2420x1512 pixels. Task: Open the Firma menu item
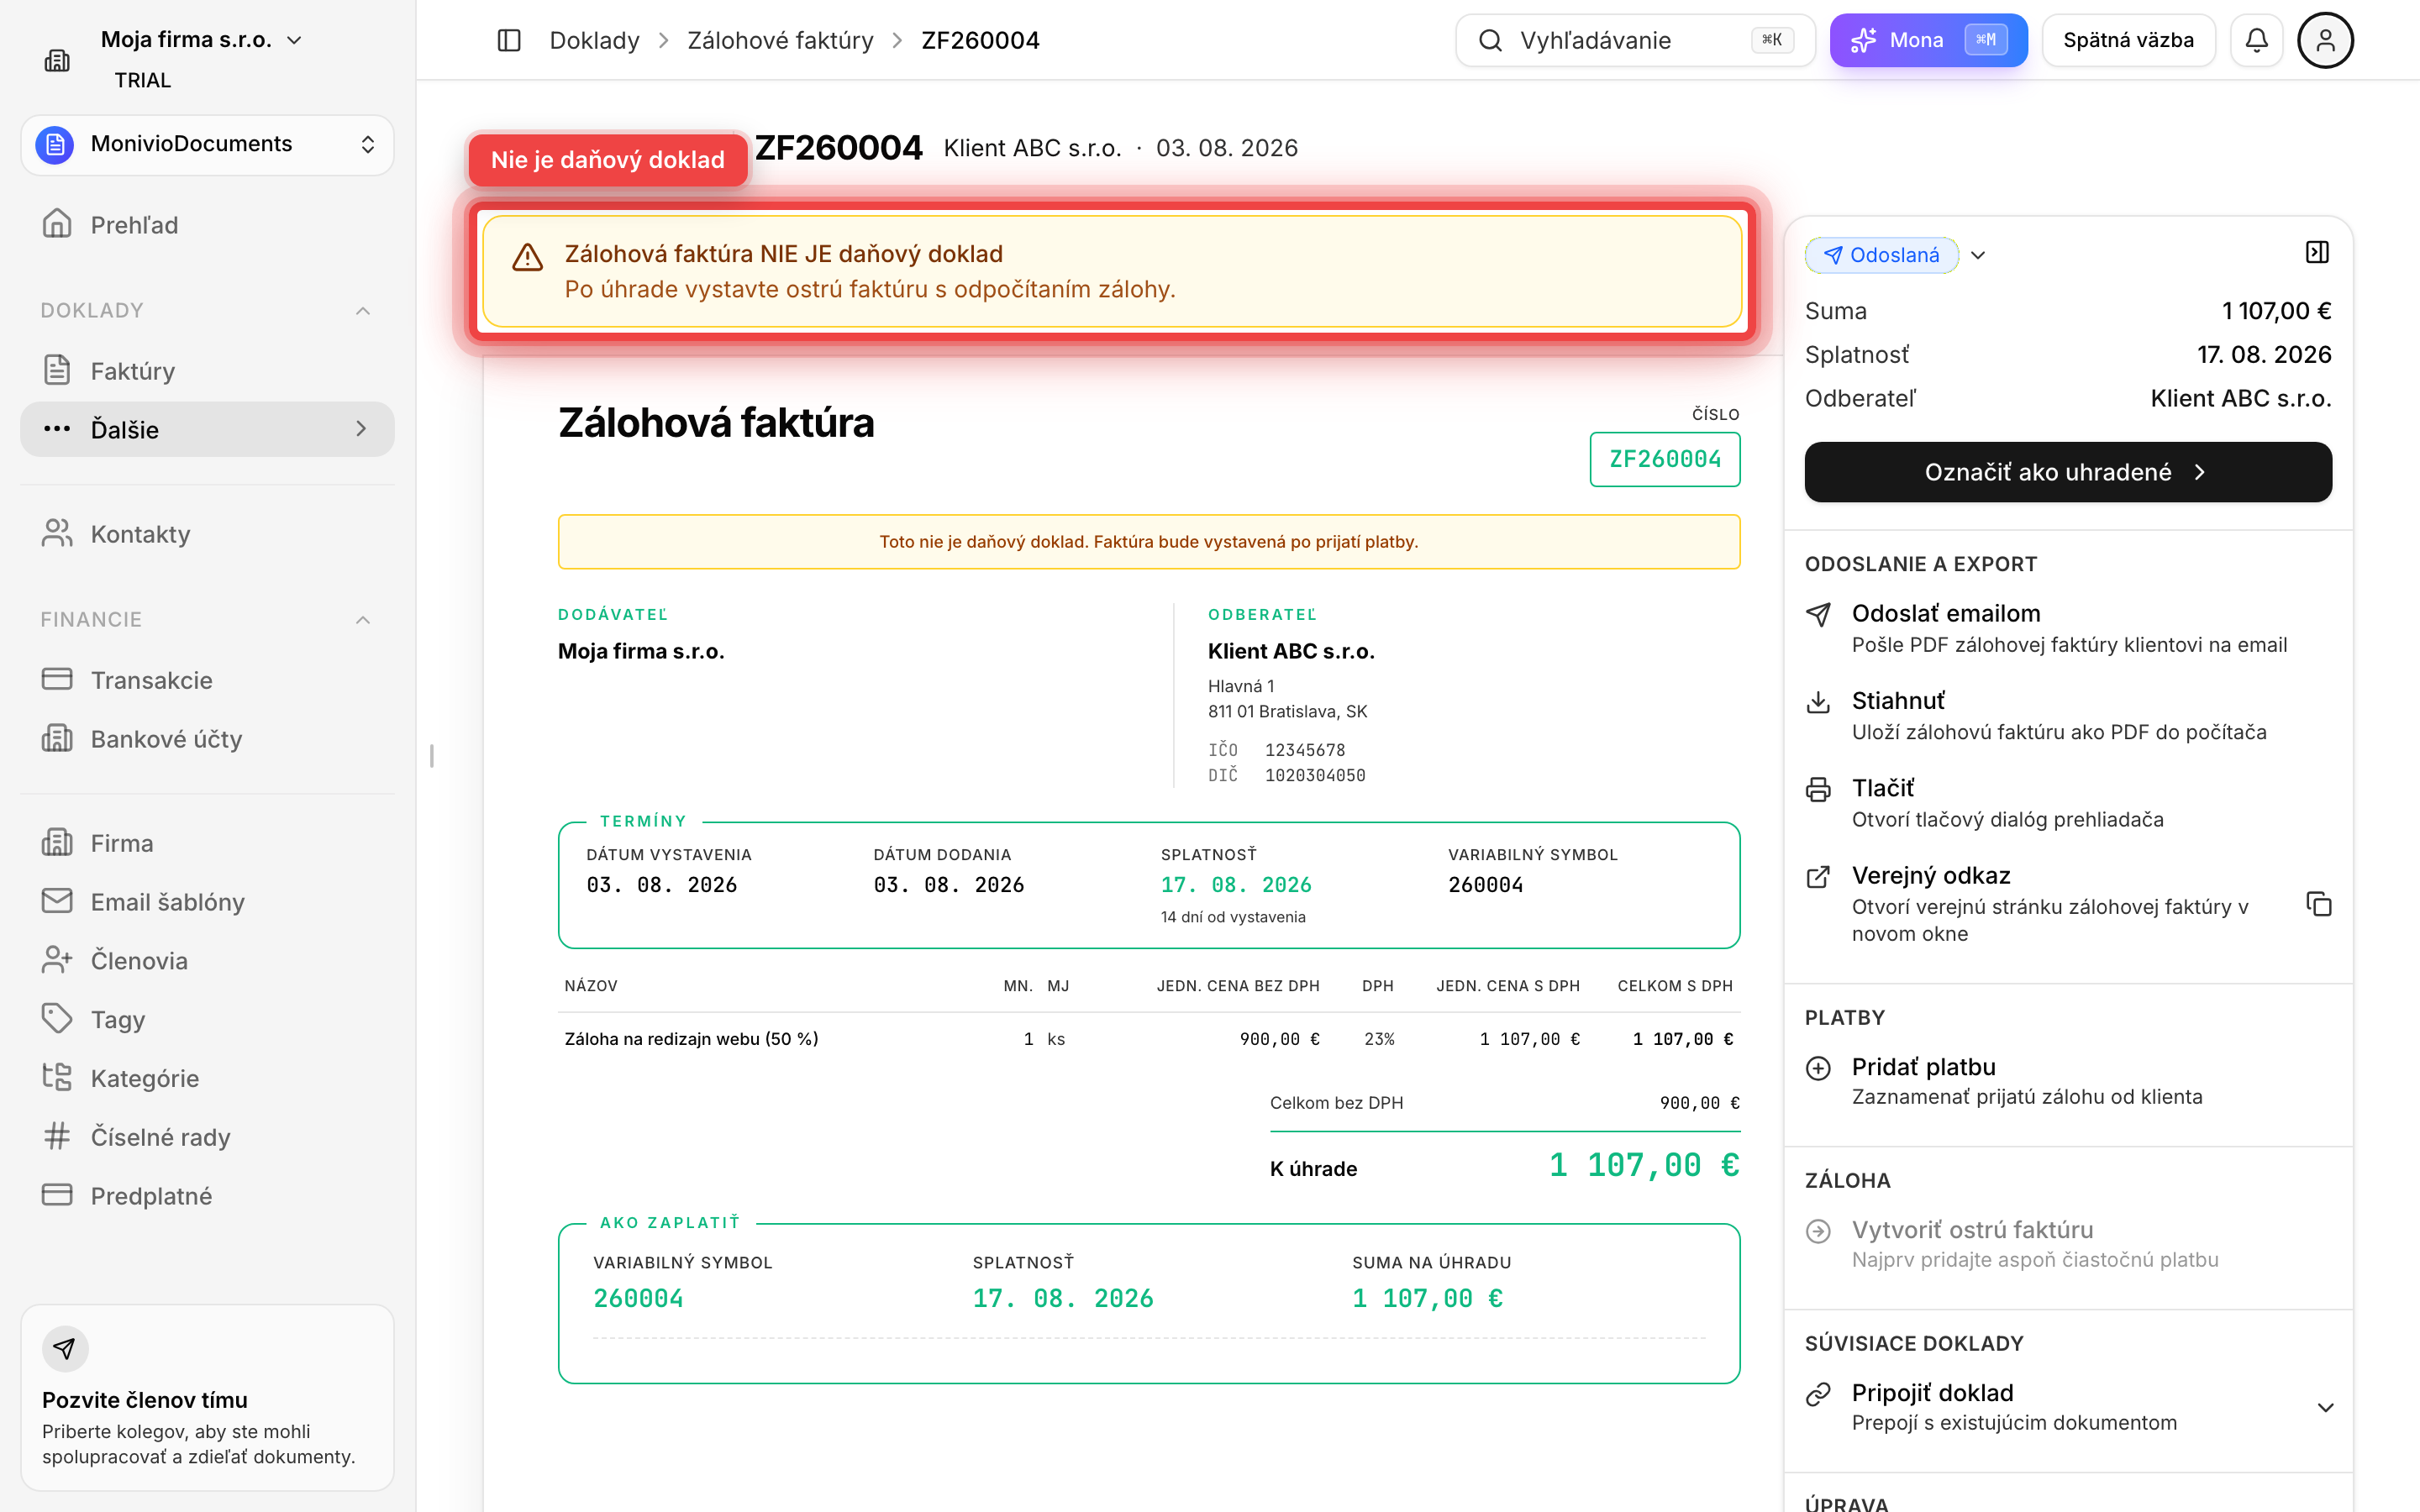[x=208, y=843]
